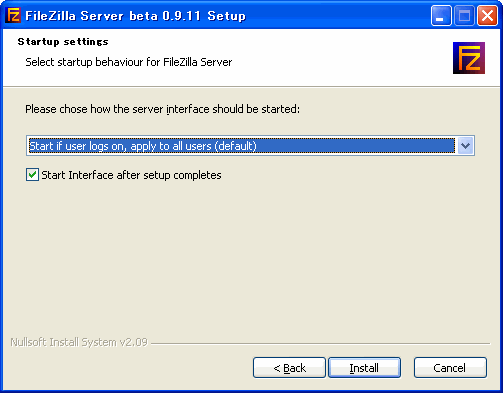Click the 'FileZilla Server beta 0.9.11 Setup' title text
Viewport: 503px width, 393px height.
[x=135, y=16]
